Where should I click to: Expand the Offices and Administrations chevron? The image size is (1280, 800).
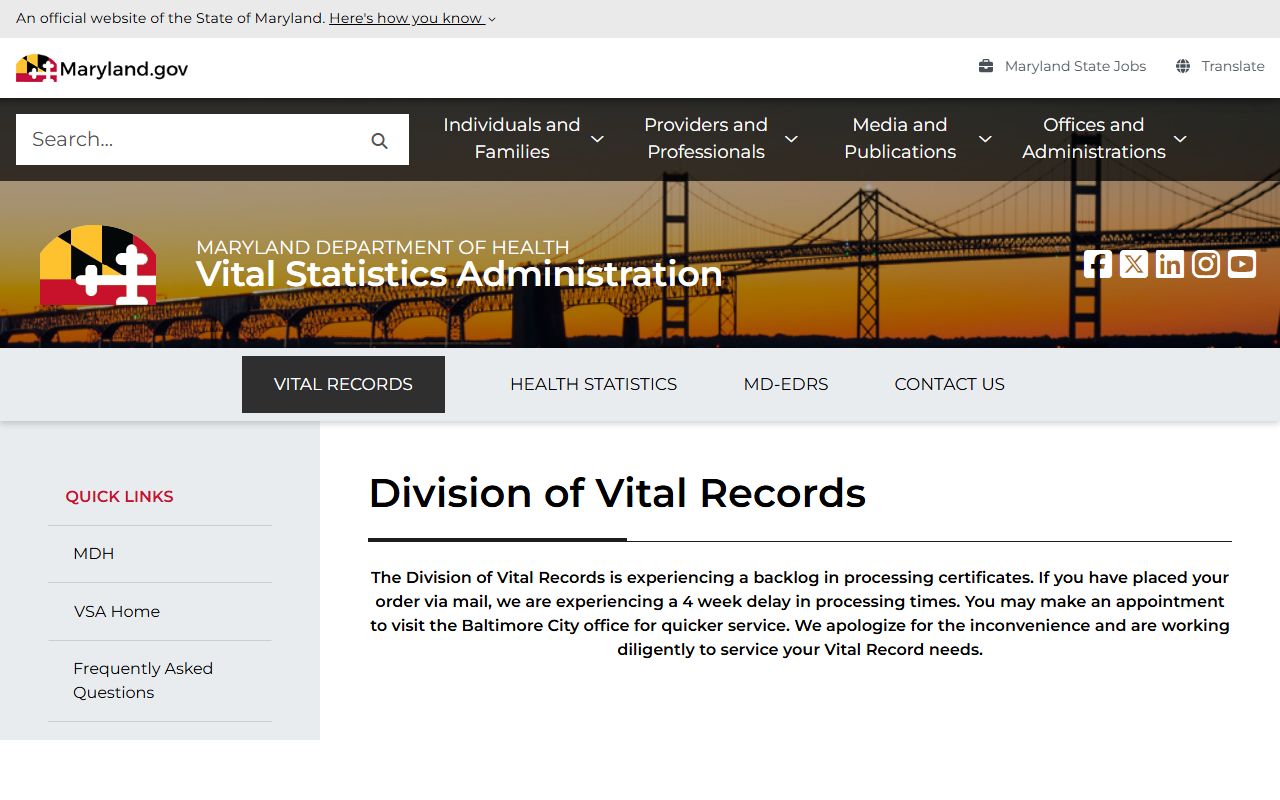pyautogui.click(x=1180, y=139)
